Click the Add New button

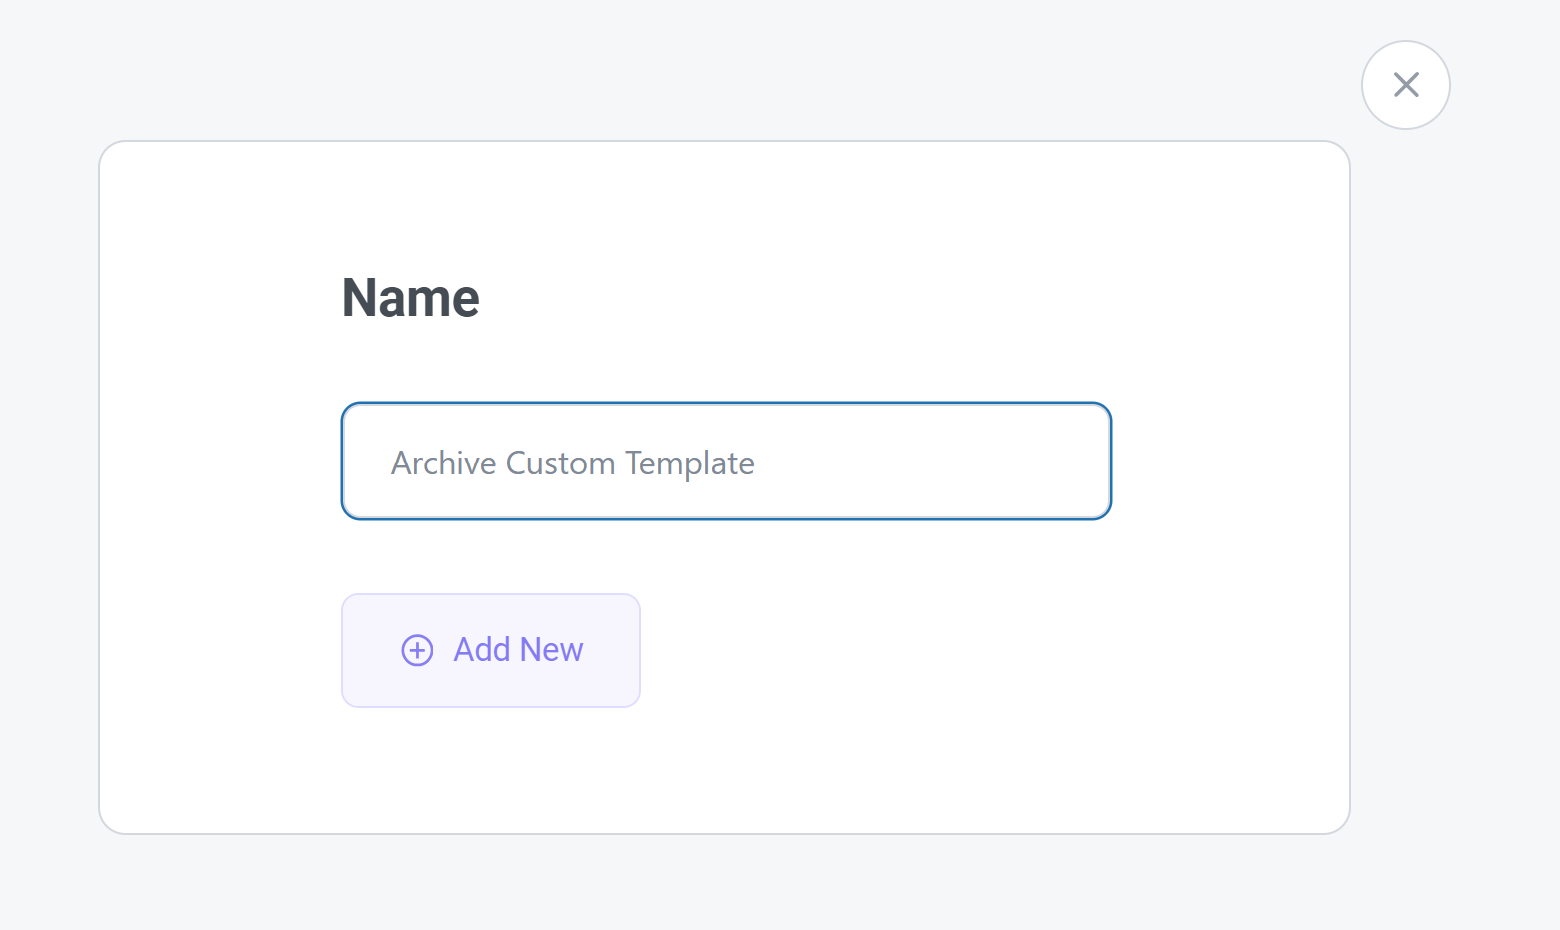click(x=491, y=650)
